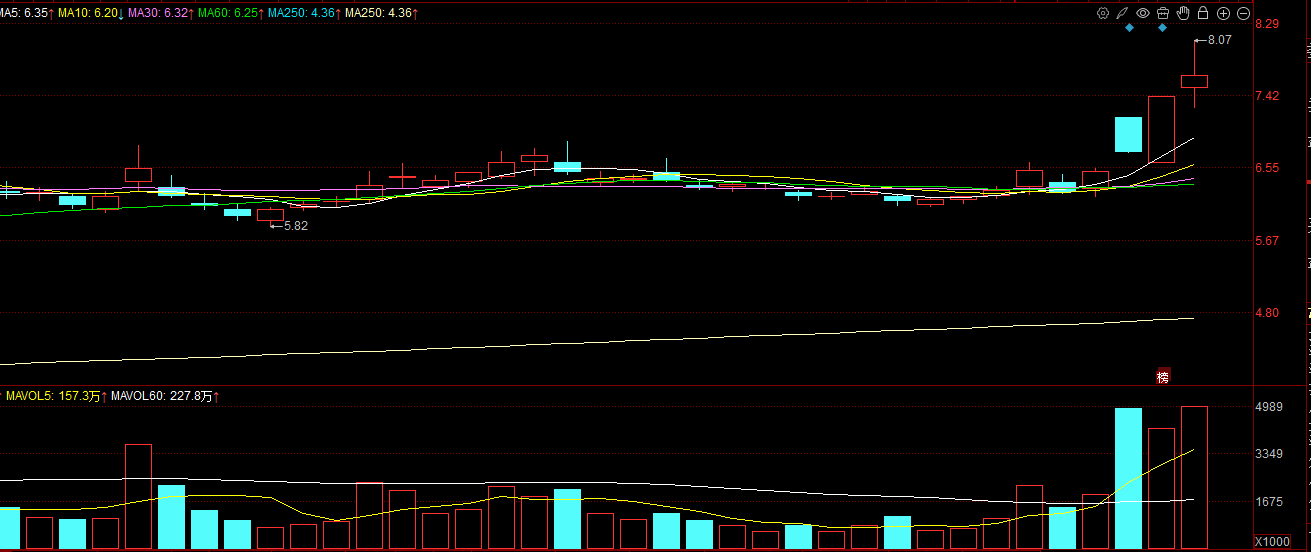Select the latest candlestick near 8.07
The image size is (1311, 552).
click(1194, 80)
